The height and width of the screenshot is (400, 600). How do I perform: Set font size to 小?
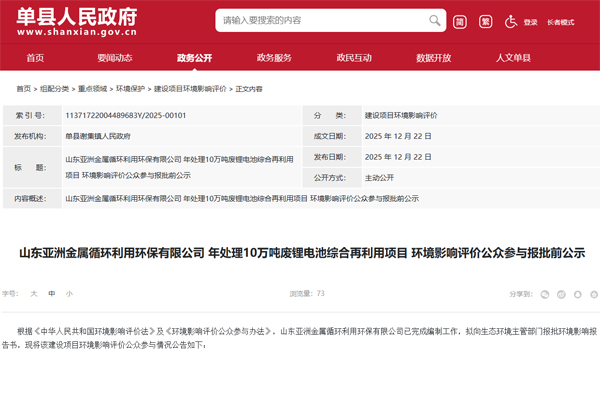69,294
